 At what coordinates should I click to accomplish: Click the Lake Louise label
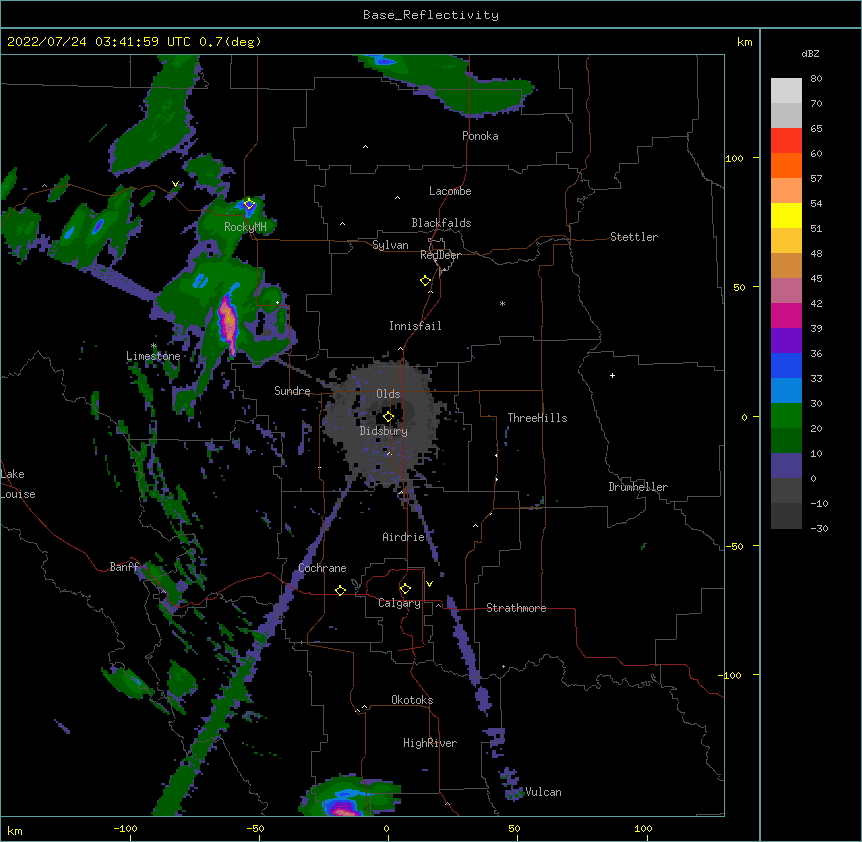[18, 484]
